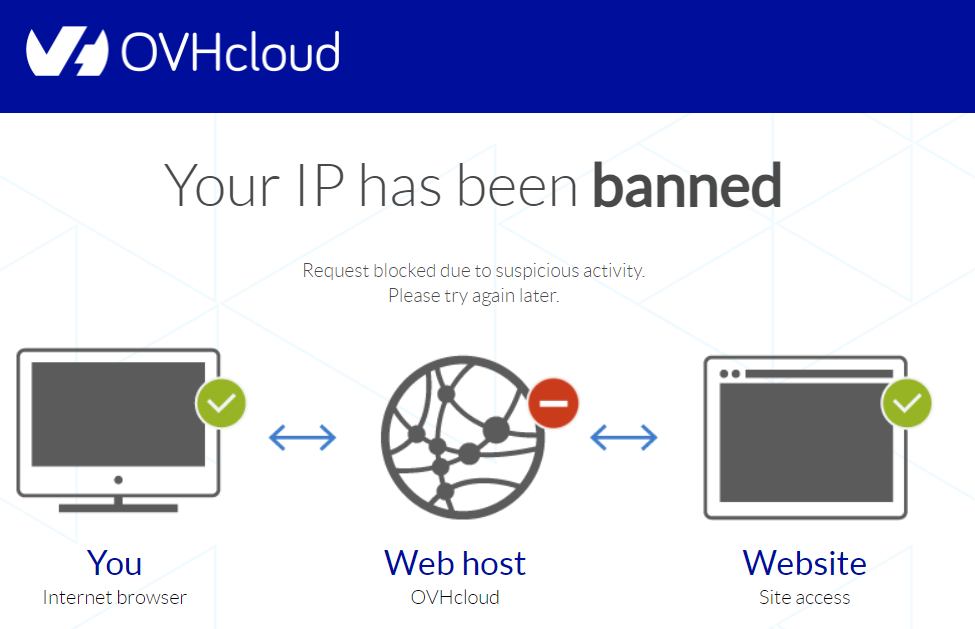Click the globe network icon above Web host
The height and width of the screenshot is (629, 975).
click(463, 437)
